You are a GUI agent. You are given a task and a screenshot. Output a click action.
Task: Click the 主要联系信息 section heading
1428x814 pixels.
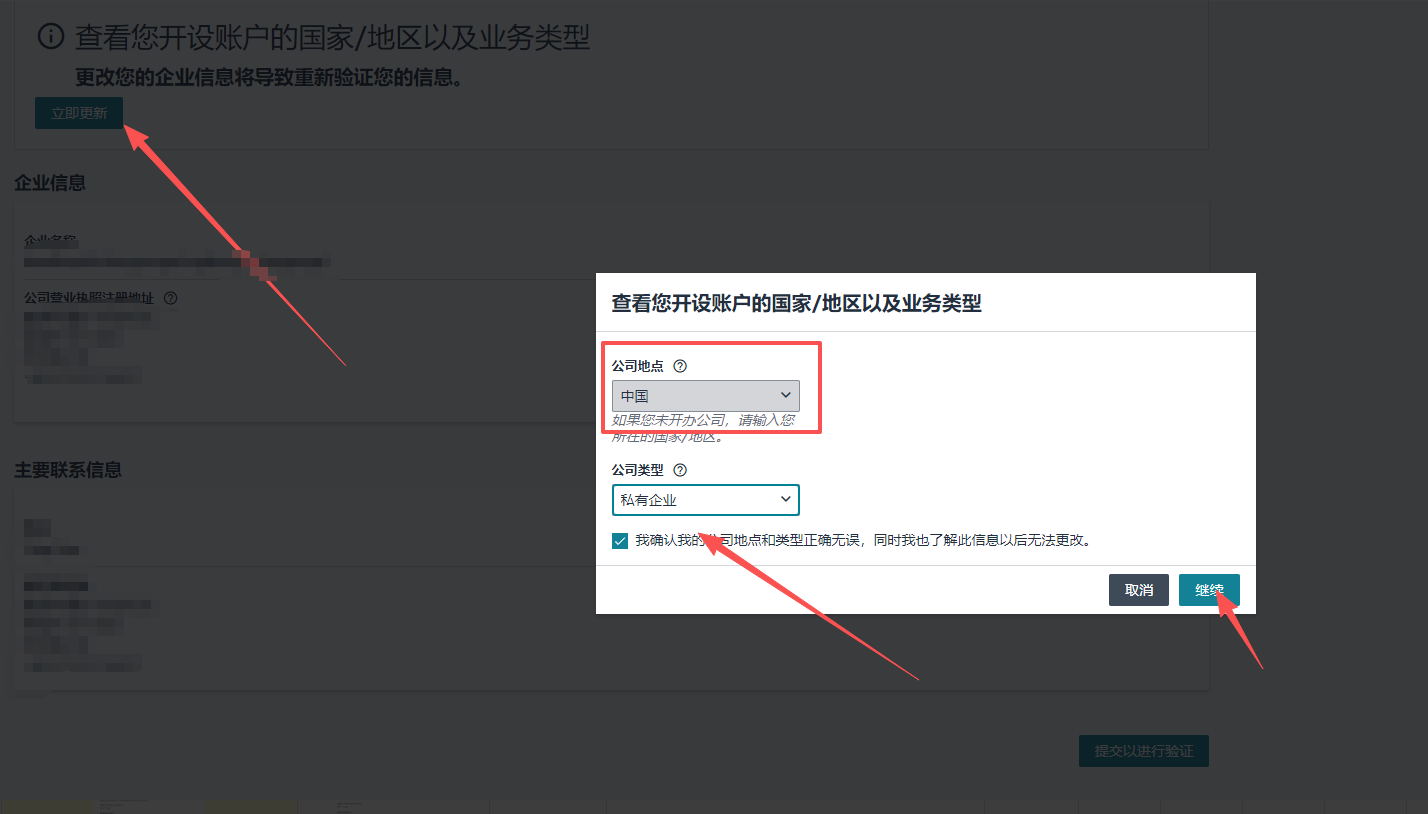pyautogui.click(x=68, y=470)
